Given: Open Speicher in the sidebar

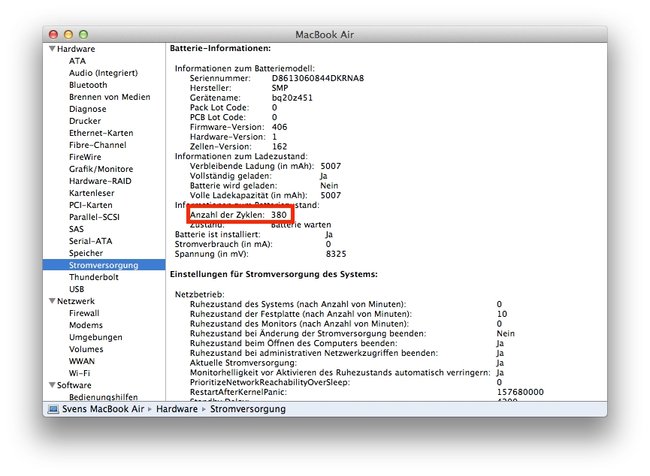Looking at the screenshot, I should [86, 253].
